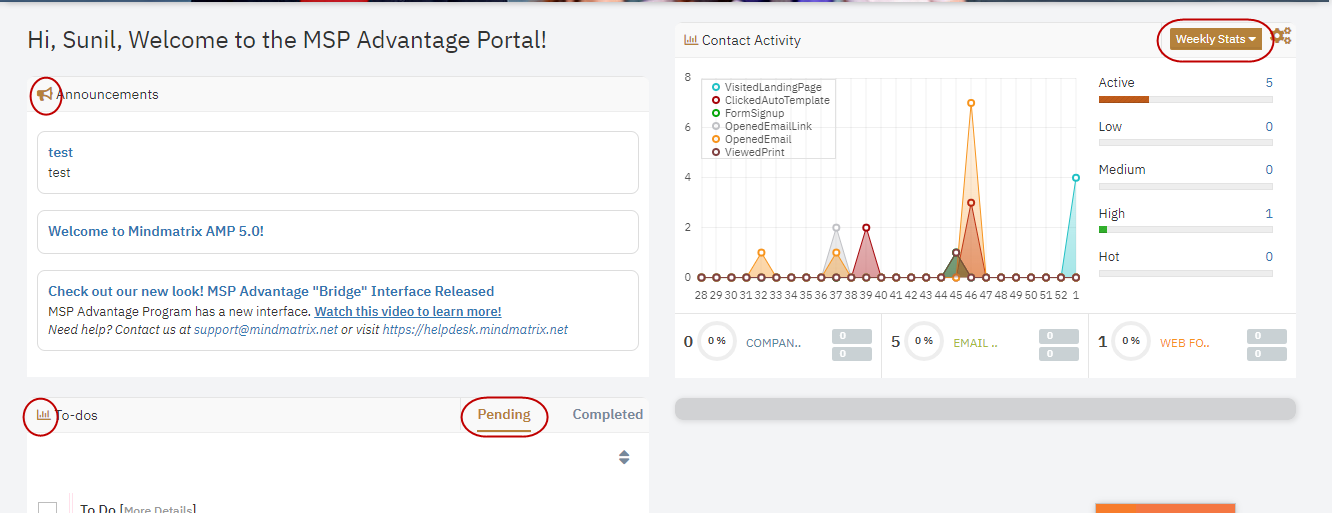Open the MSP Advantage Bridge Interface announcement
The width and height of the screenshot is (1332, 513).
pyautogui.click(x=271, y=291)
